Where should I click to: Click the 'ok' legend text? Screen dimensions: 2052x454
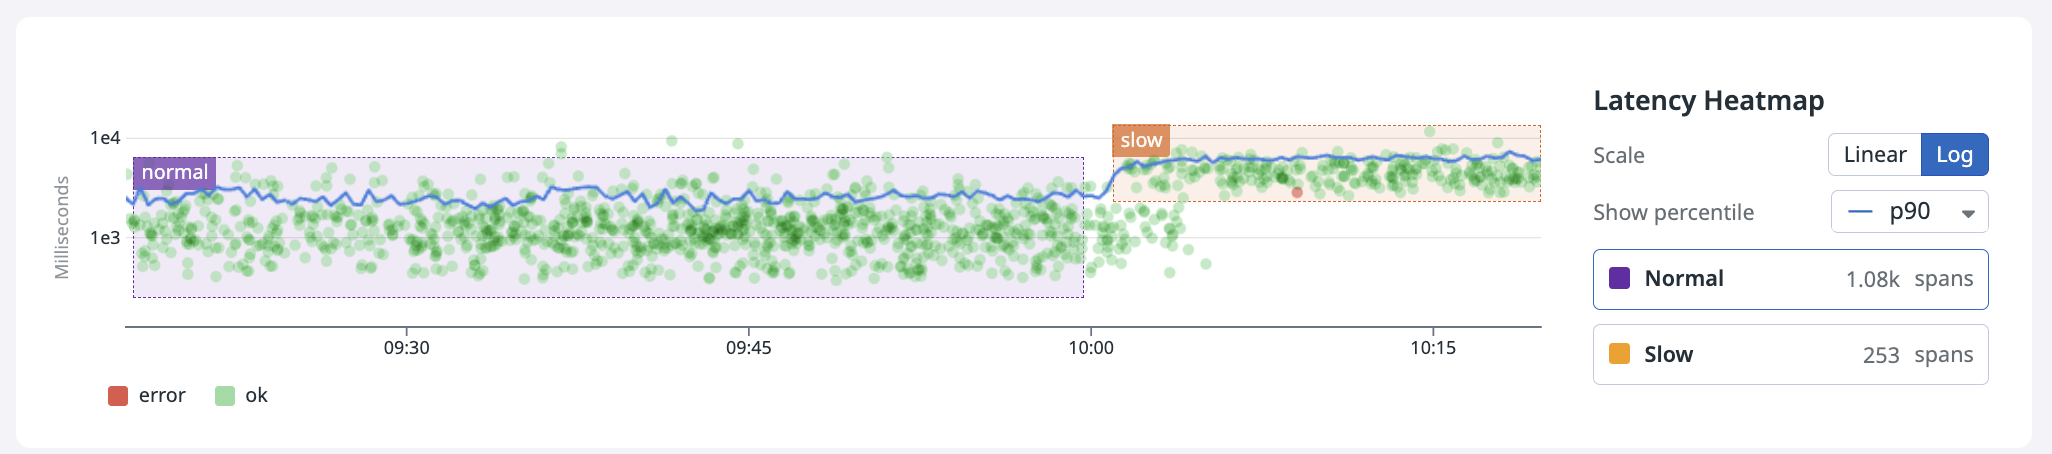(256, 396)
